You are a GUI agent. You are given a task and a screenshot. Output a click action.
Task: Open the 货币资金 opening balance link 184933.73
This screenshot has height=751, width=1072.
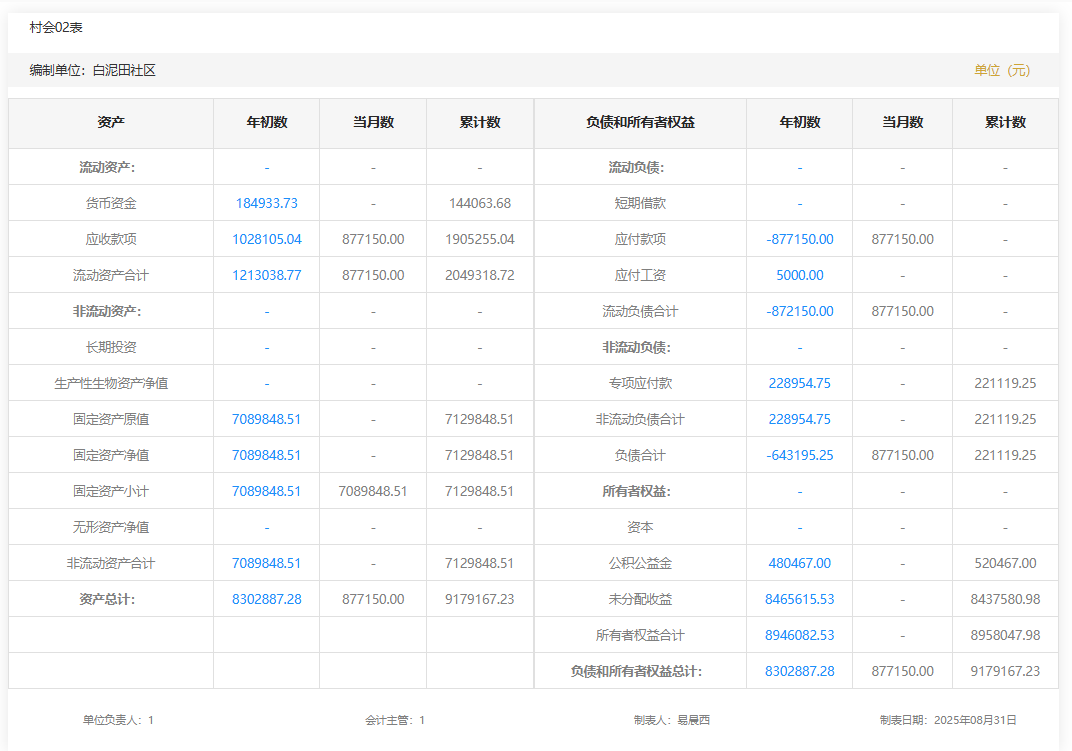(266, 203)
